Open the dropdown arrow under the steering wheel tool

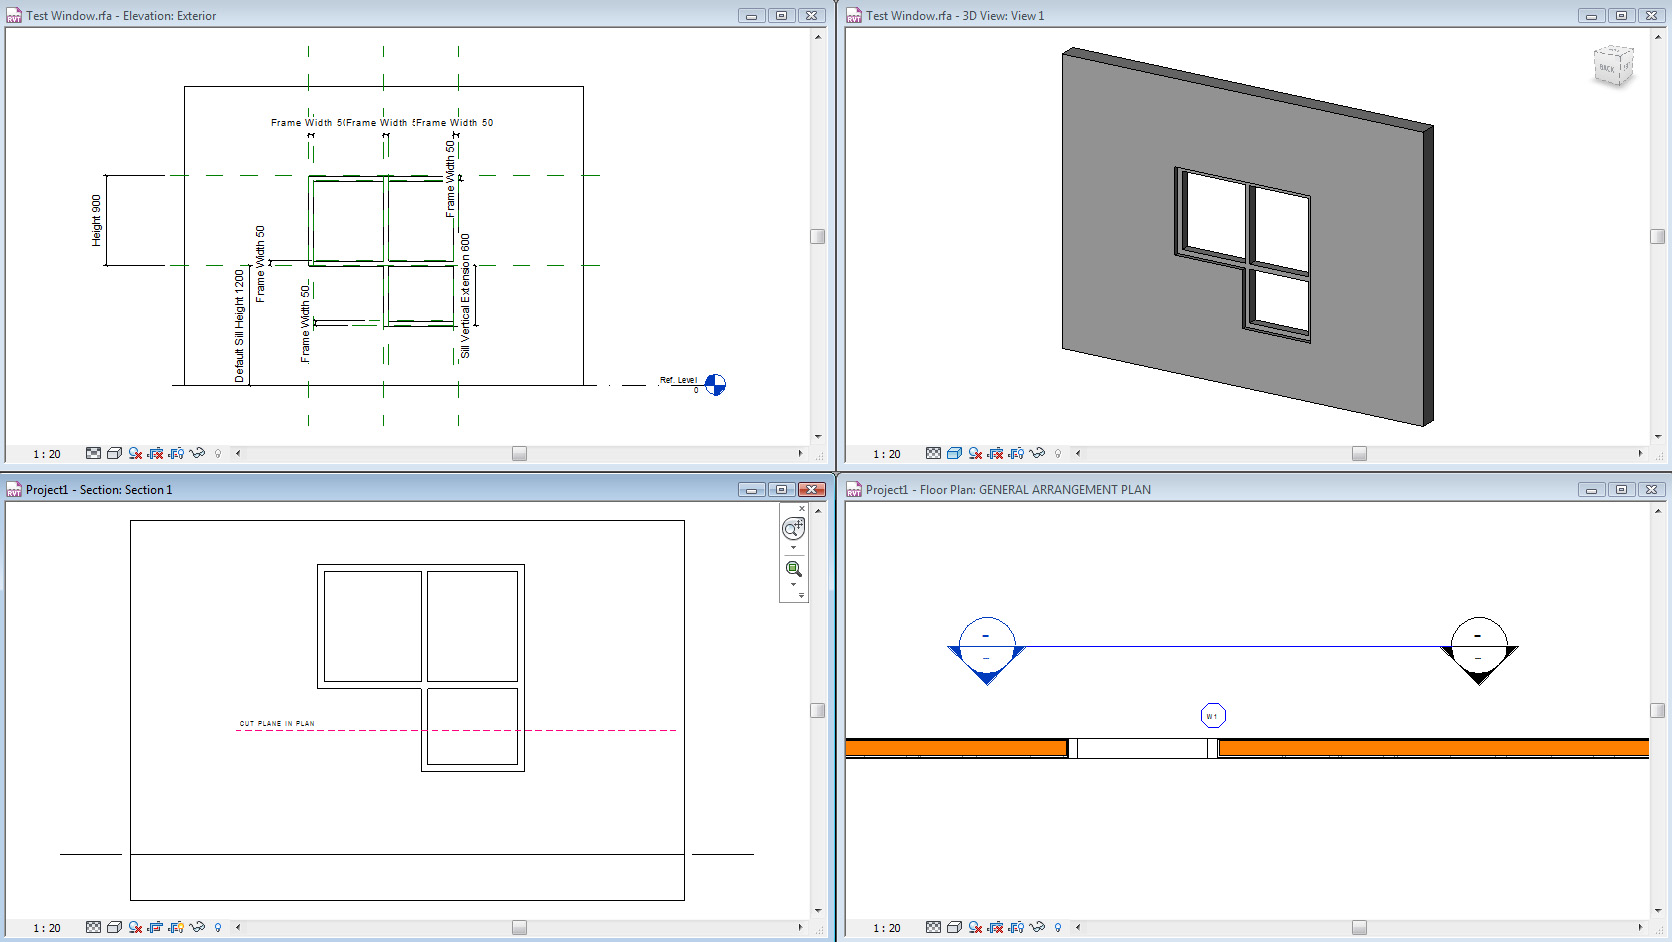coord(793,547)
